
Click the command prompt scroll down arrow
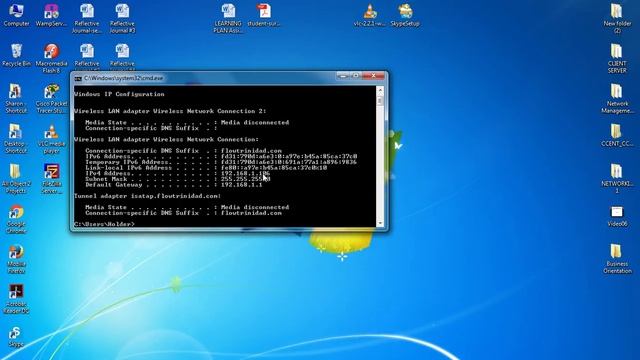tap(380, 223)
